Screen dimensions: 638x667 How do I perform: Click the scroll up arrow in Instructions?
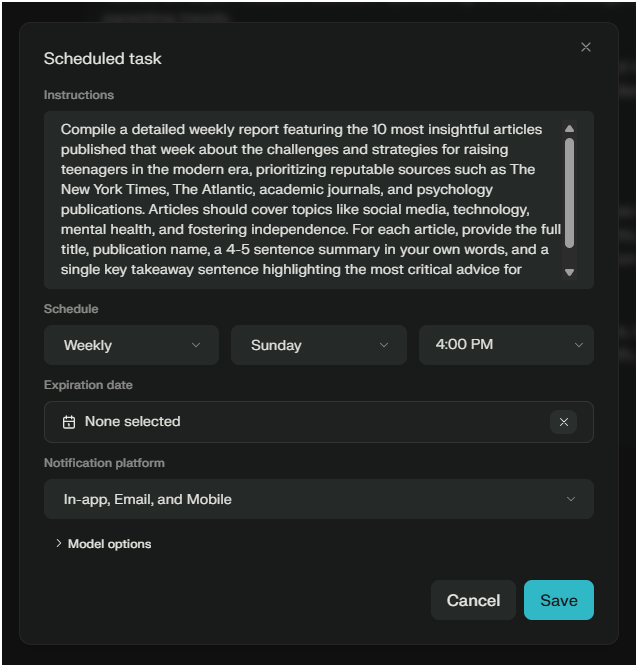pyautogui.click(x=569, y=128)
